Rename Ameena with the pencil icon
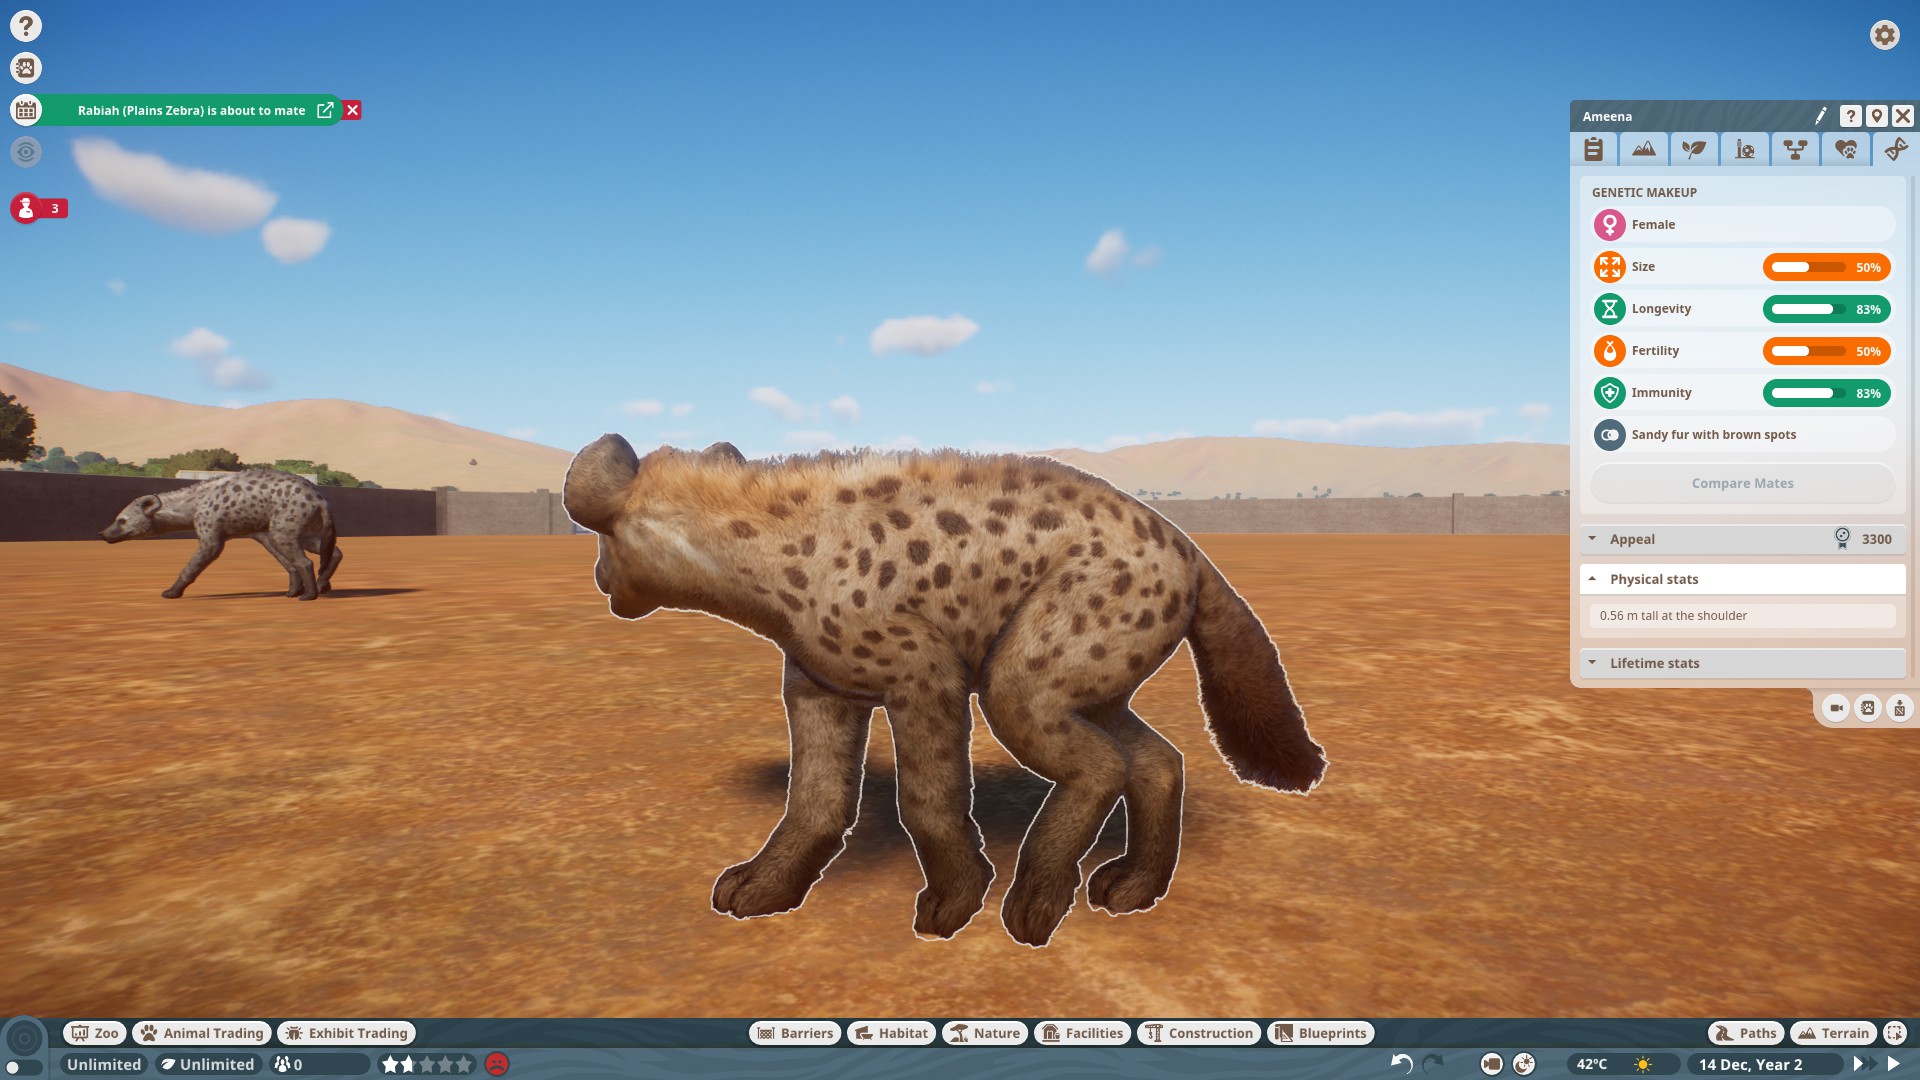 click(x=1821, y=116)
